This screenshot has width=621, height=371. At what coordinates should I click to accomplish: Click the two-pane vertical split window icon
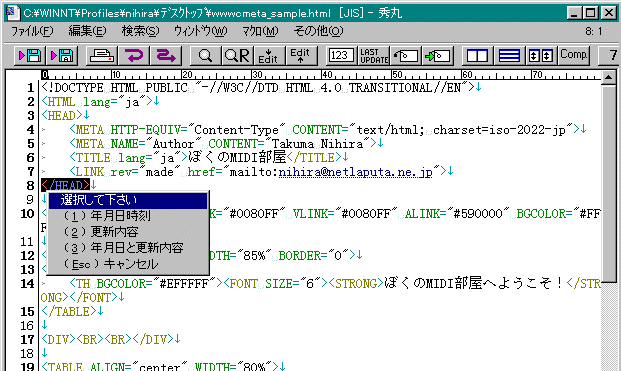[477, 55]
